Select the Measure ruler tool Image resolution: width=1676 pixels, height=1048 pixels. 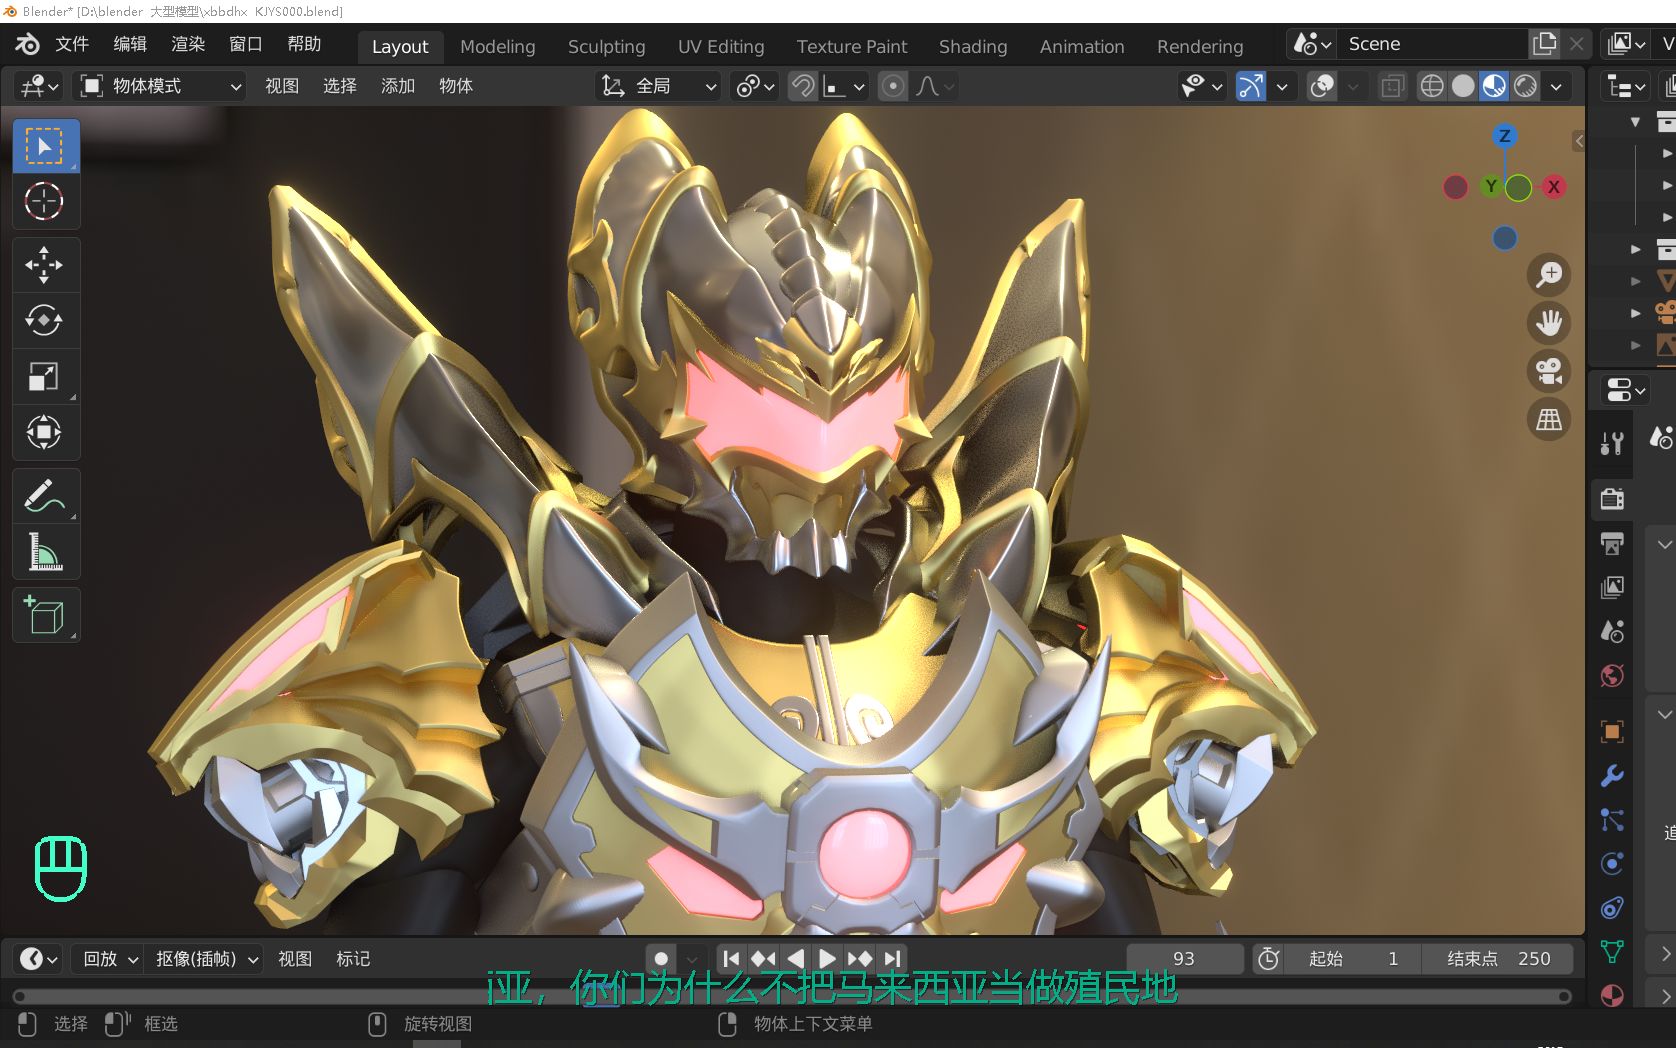pyautogui.click(x=45, y=551)
